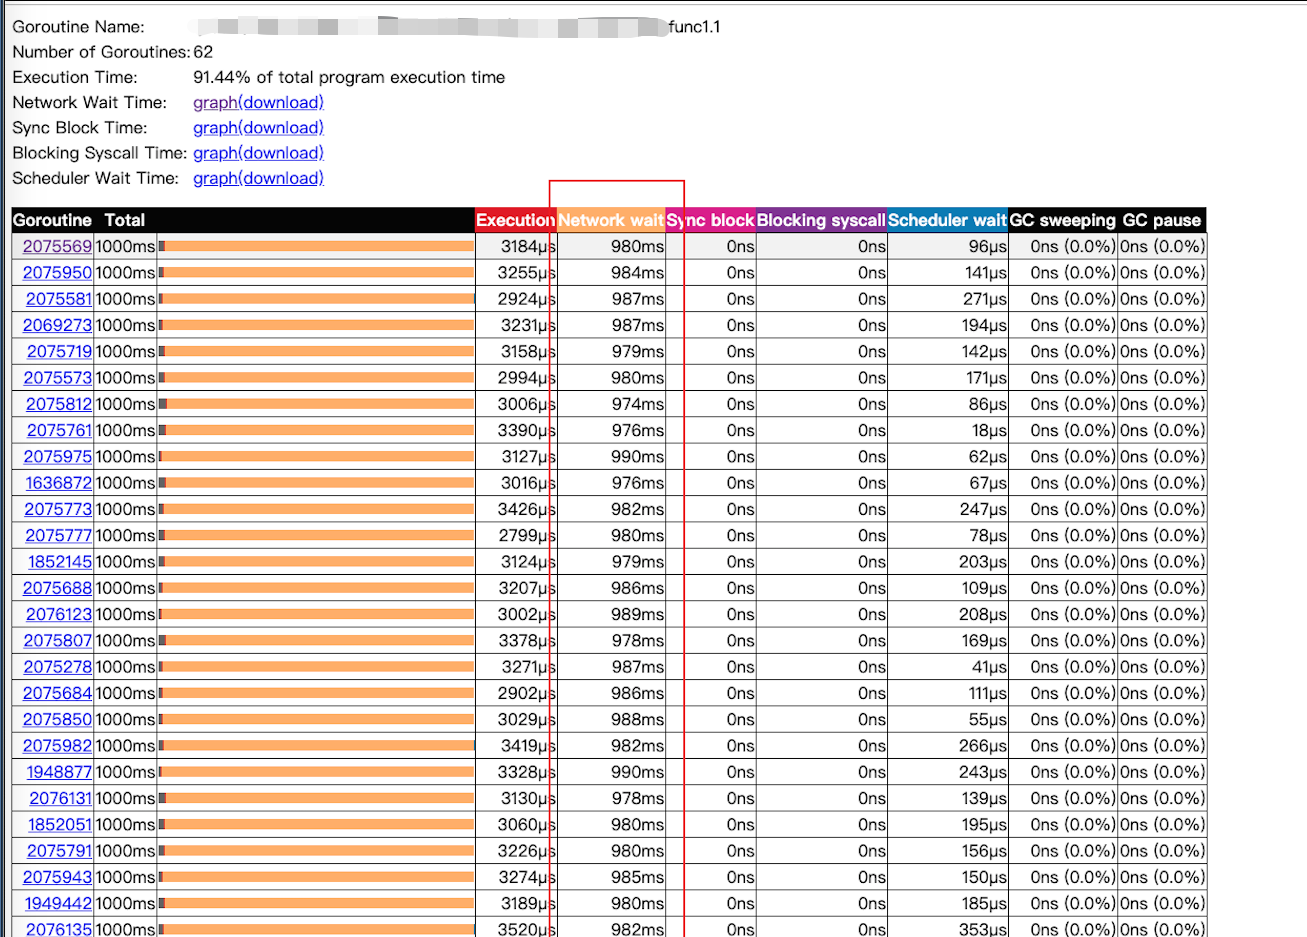Sort table by Execution column header
Viewport: 1307px width, 937px height.
click(x=514, y=220)
